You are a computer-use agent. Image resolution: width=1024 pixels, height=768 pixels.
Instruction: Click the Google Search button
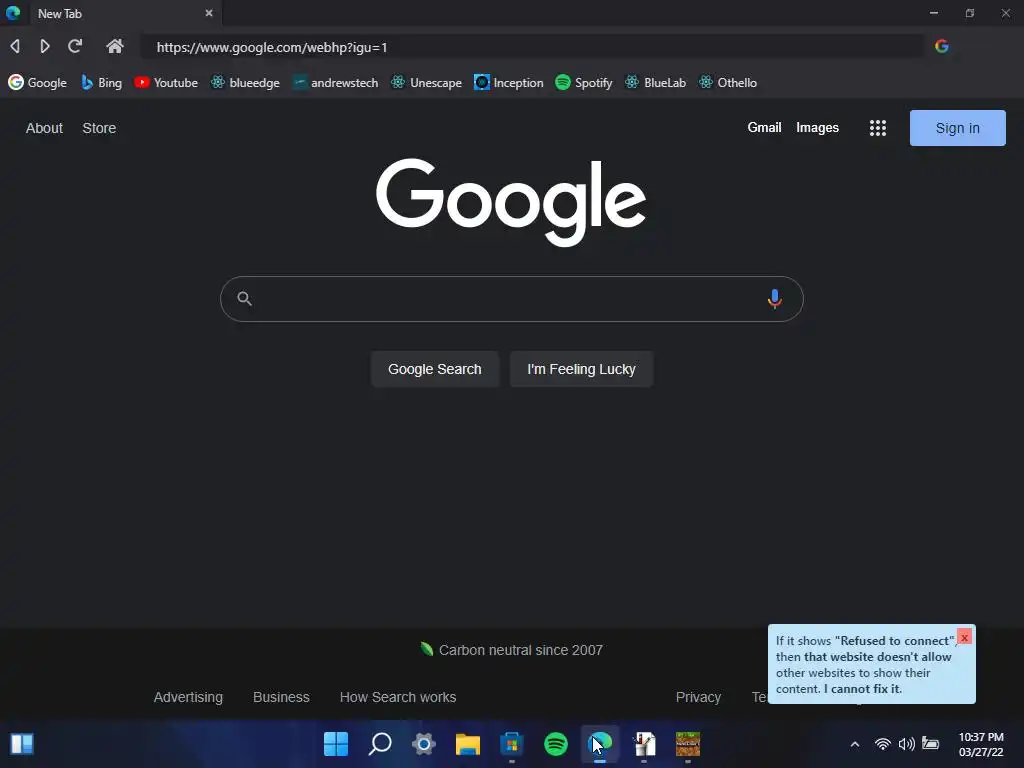[x=435, y=369]
